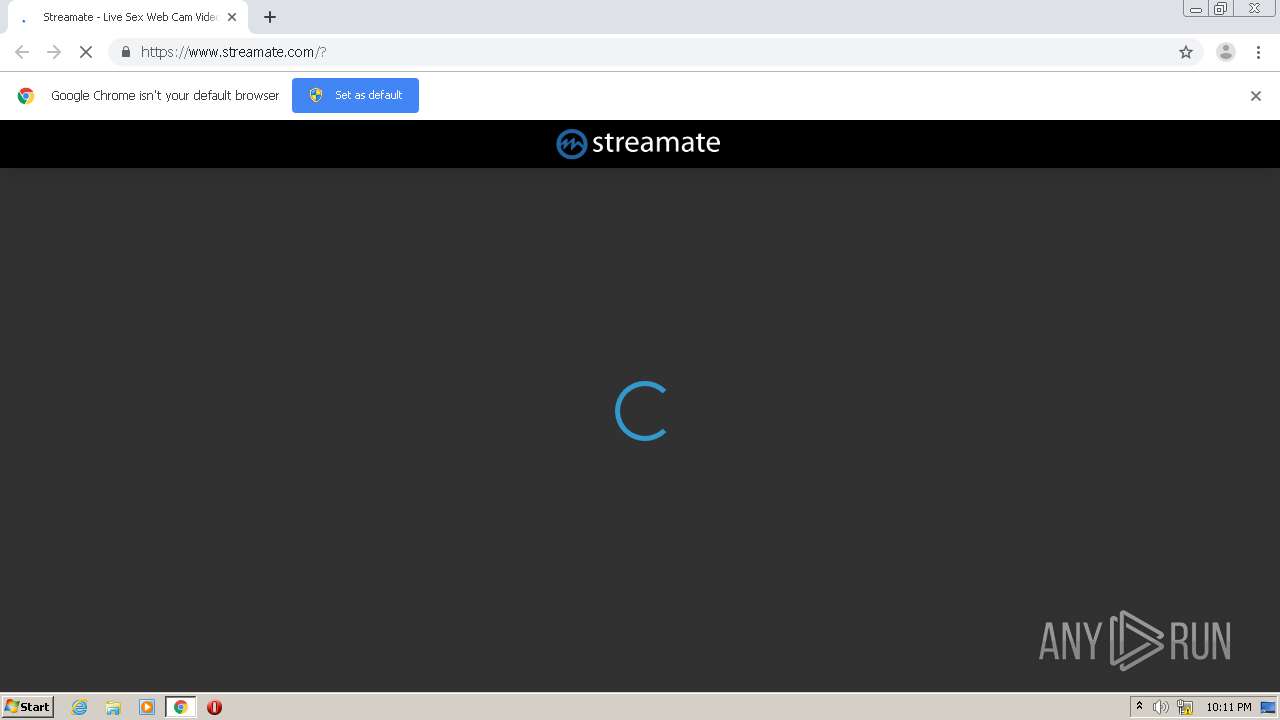Minimize the Chrome window
1280x720 pixels.
1196,9
